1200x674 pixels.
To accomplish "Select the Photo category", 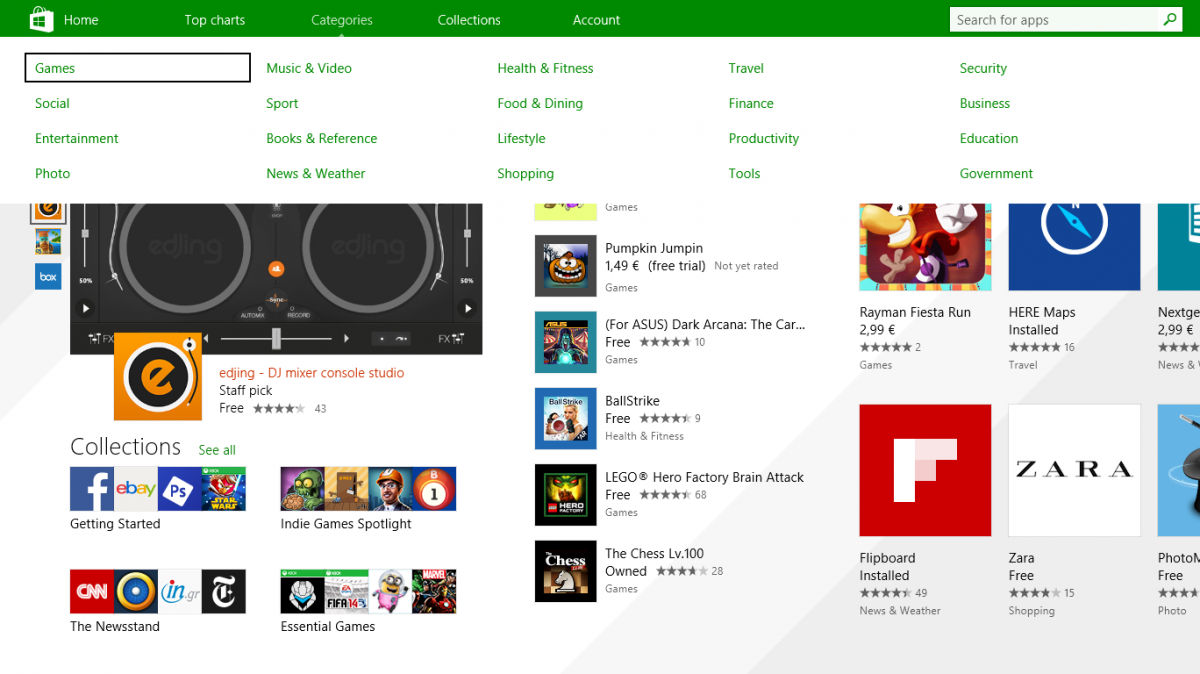I will click(52, 173).
